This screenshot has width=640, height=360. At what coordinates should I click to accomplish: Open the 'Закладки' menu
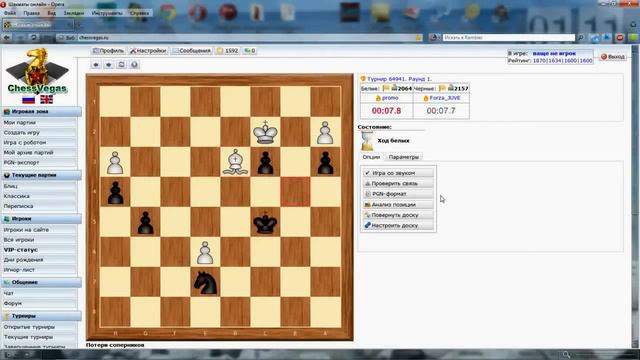click(x=74, y=13)
